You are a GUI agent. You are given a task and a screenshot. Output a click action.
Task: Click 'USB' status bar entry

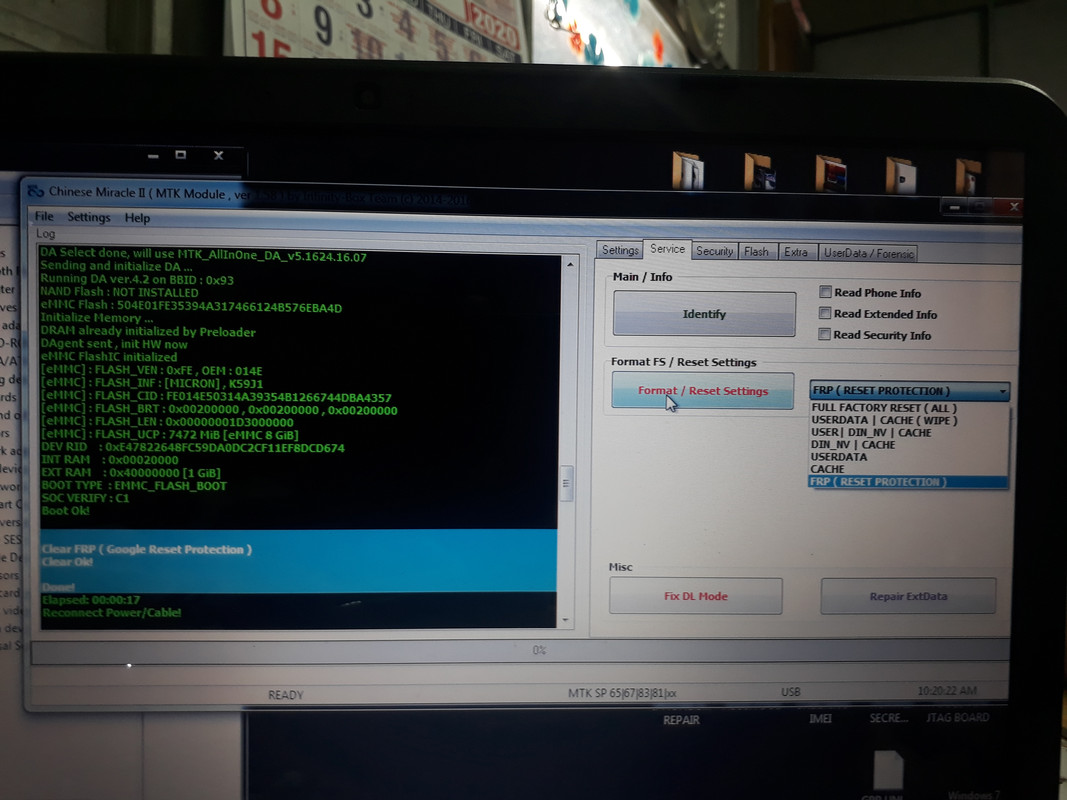coord(791,692)
